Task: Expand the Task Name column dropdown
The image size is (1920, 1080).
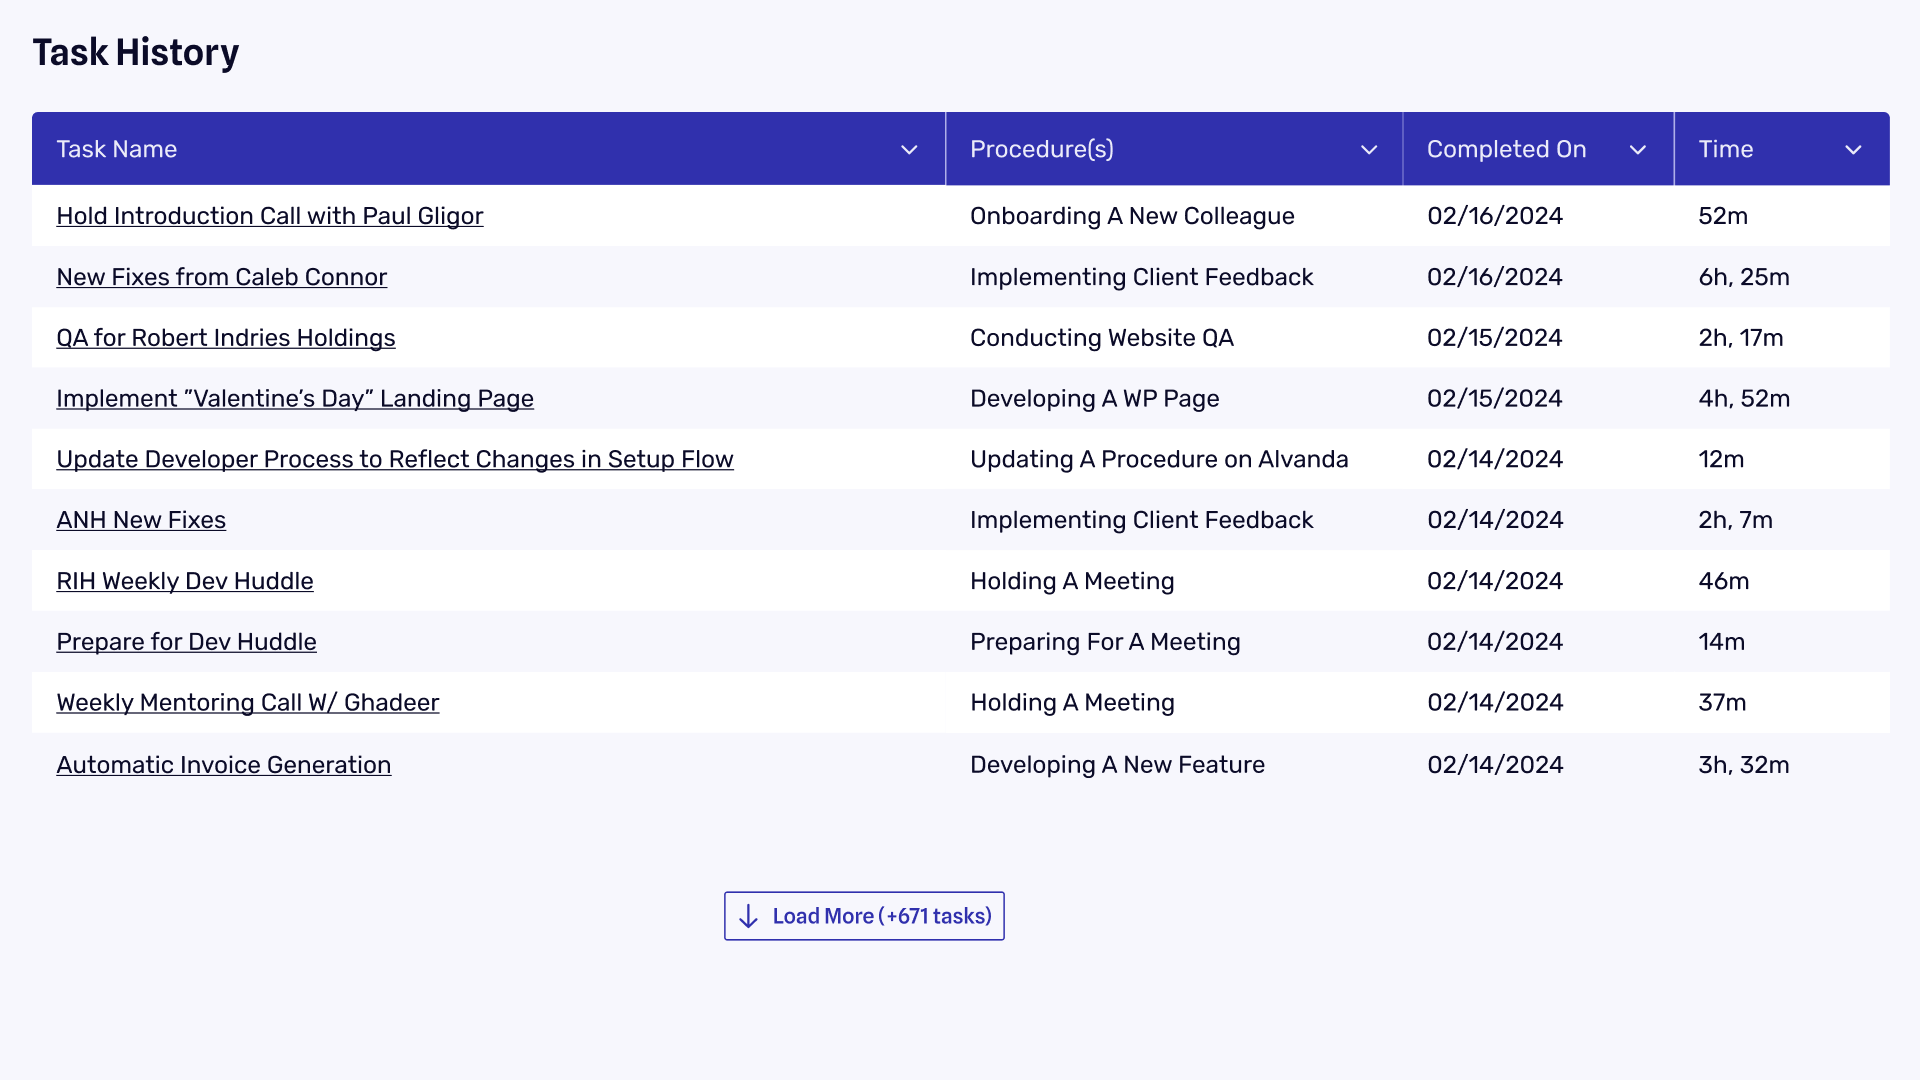Action: point(909,149)
